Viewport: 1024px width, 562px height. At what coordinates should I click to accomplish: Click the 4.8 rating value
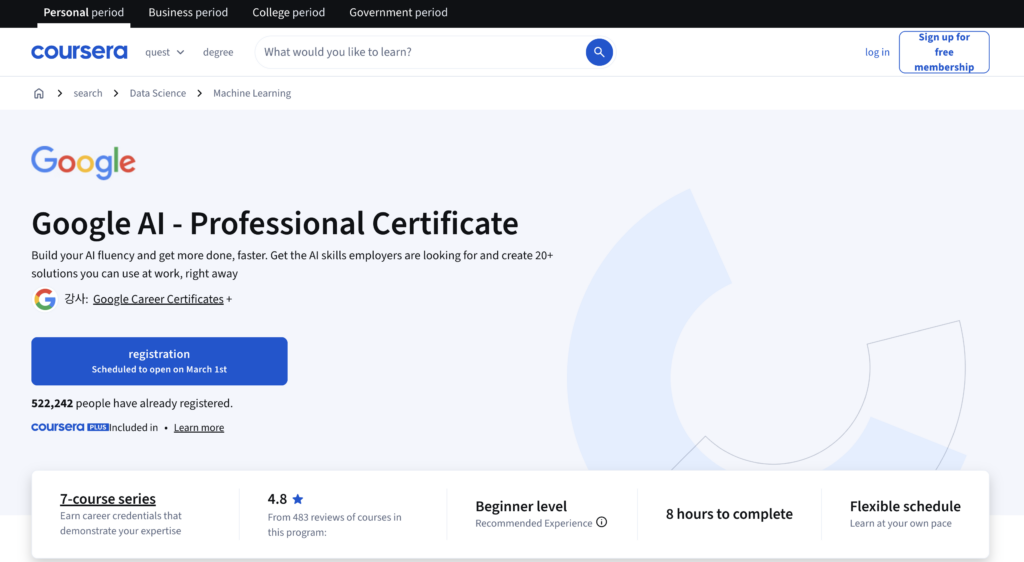pyautogui.click(x=277, y=499)
